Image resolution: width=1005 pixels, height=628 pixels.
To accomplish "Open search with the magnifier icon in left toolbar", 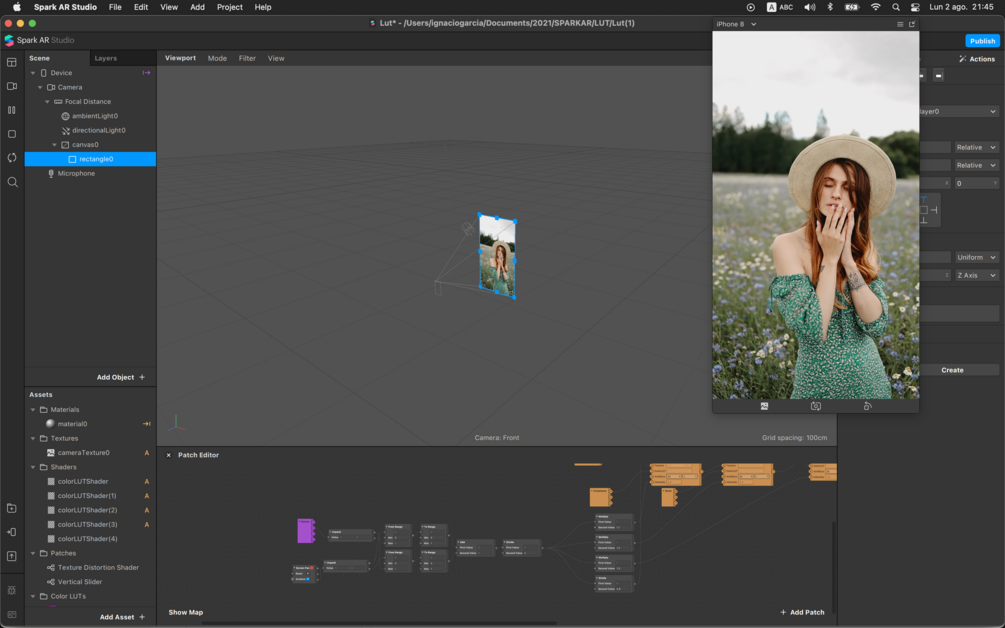I will point(12,182).
